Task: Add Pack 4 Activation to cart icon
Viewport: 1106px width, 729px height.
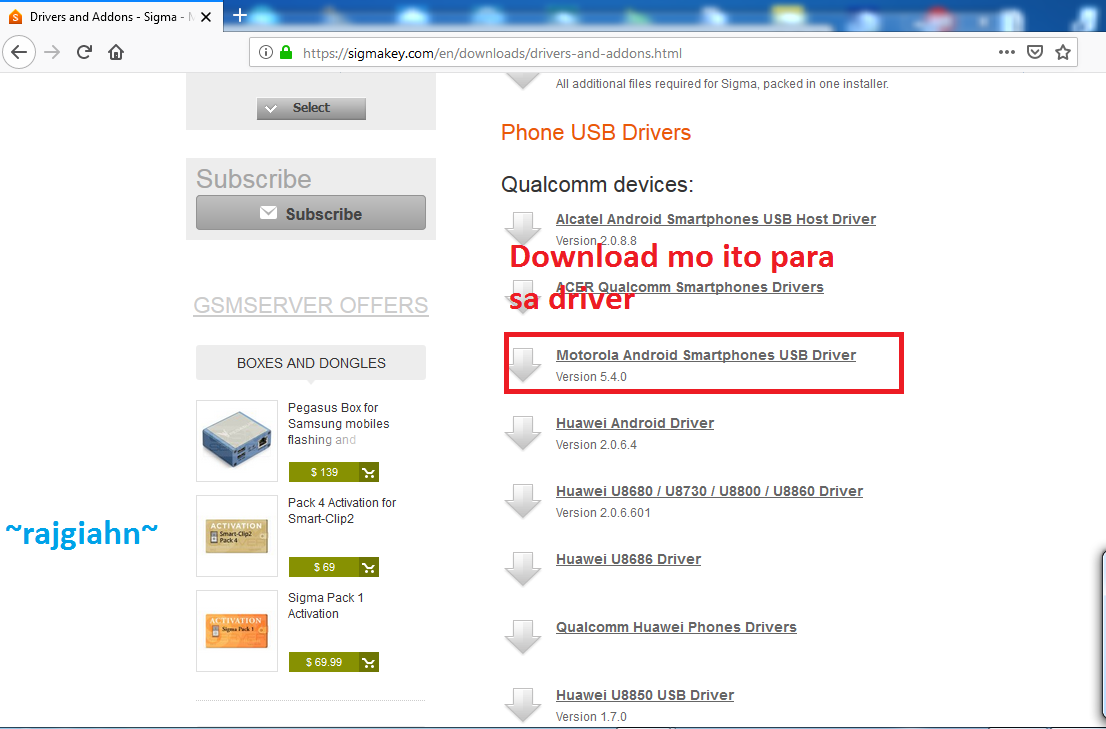Action: 369,568
